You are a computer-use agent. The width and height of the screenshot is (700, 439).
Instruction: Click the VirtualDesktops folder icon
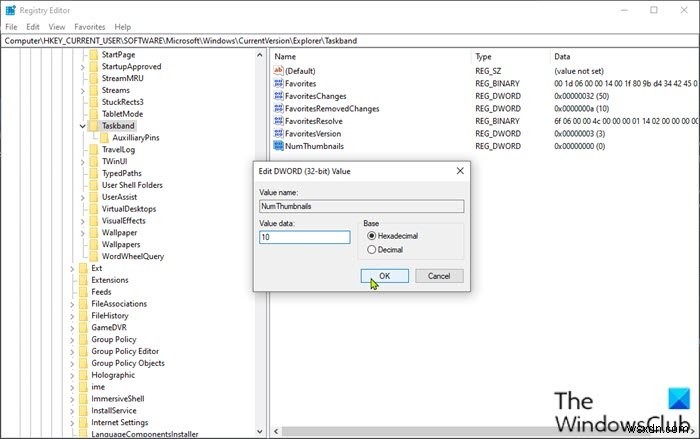point(93,209)
